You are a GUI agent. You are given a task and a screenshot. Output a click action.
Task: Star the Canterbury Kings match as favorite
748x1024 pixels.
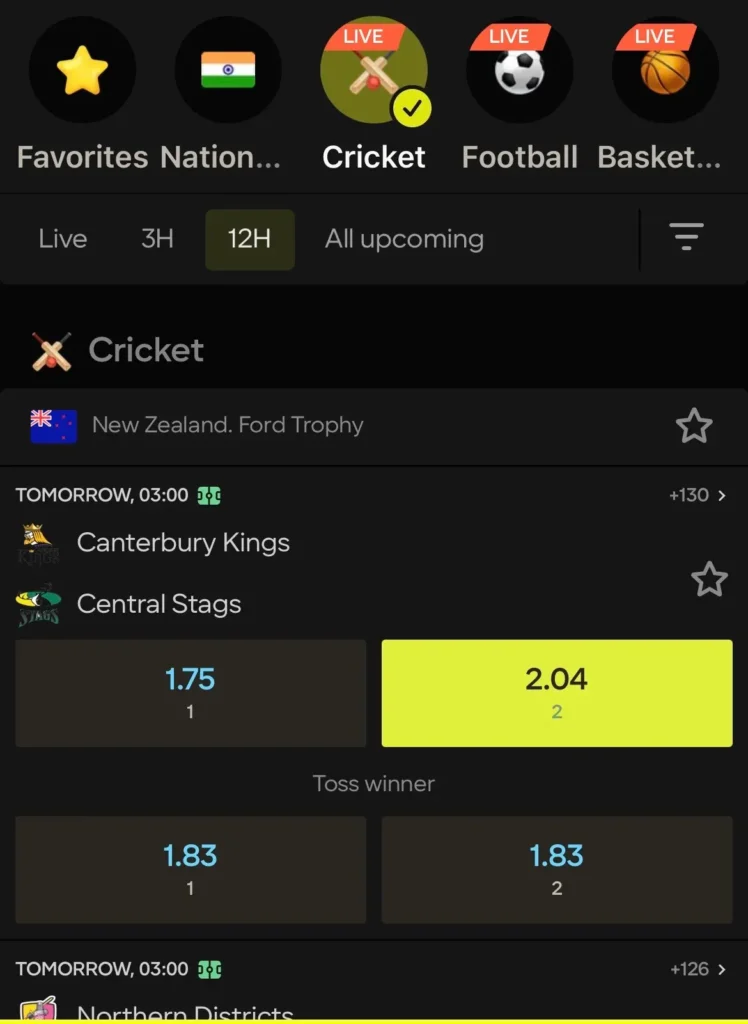point(710,579)
